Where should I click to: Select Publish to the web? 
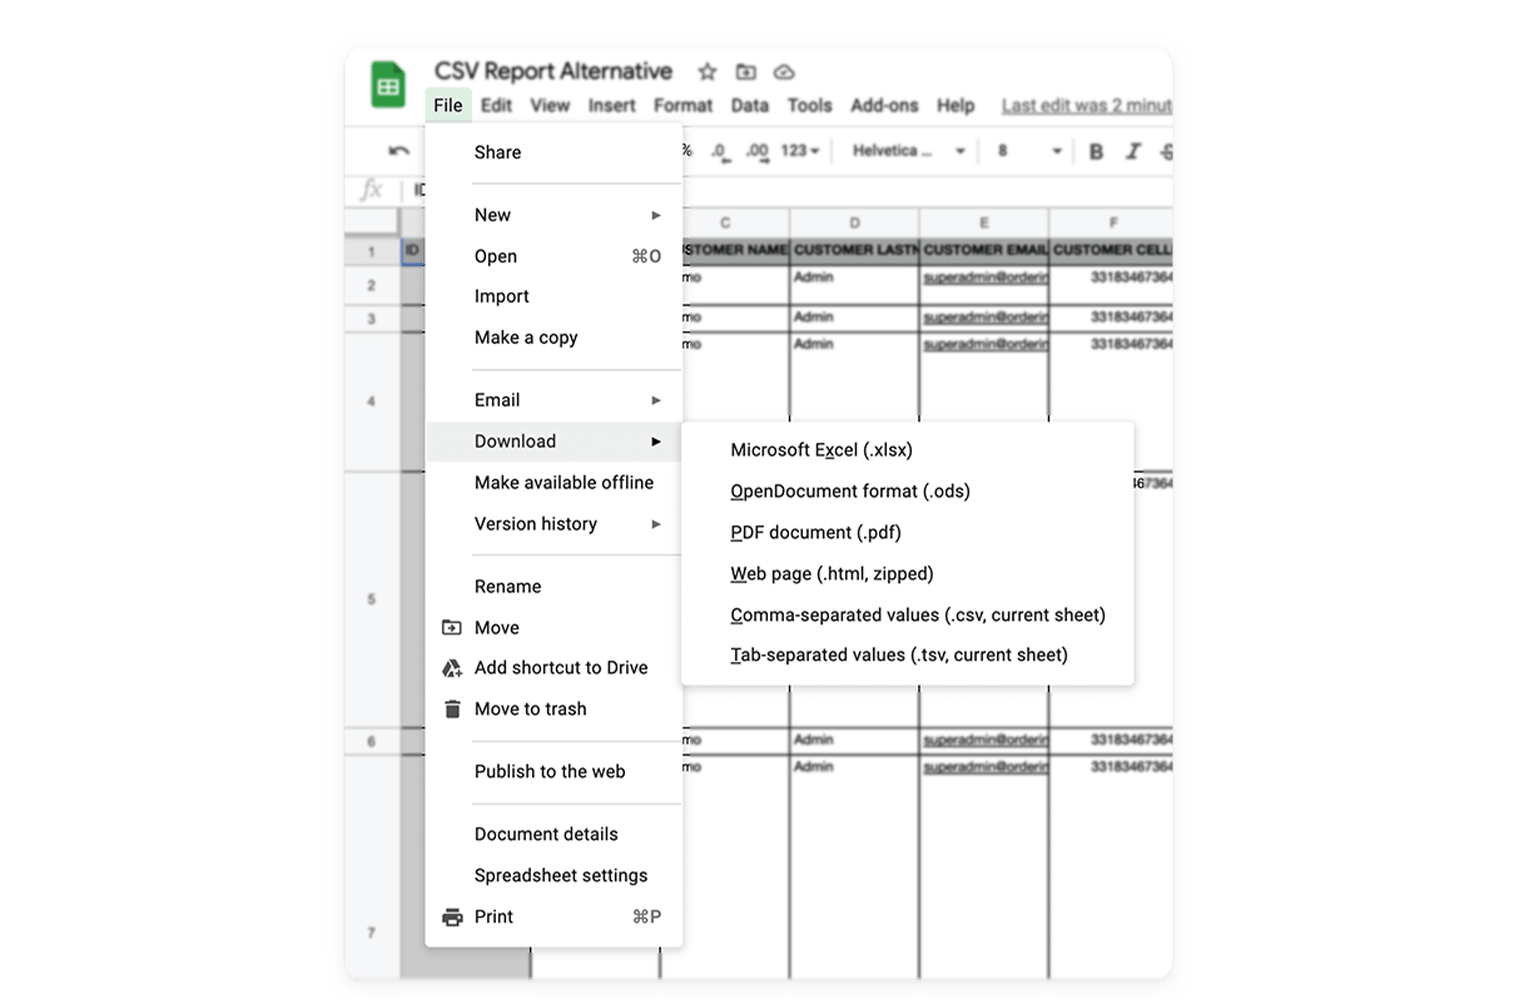pyautogui.click(x=554, y=772)
